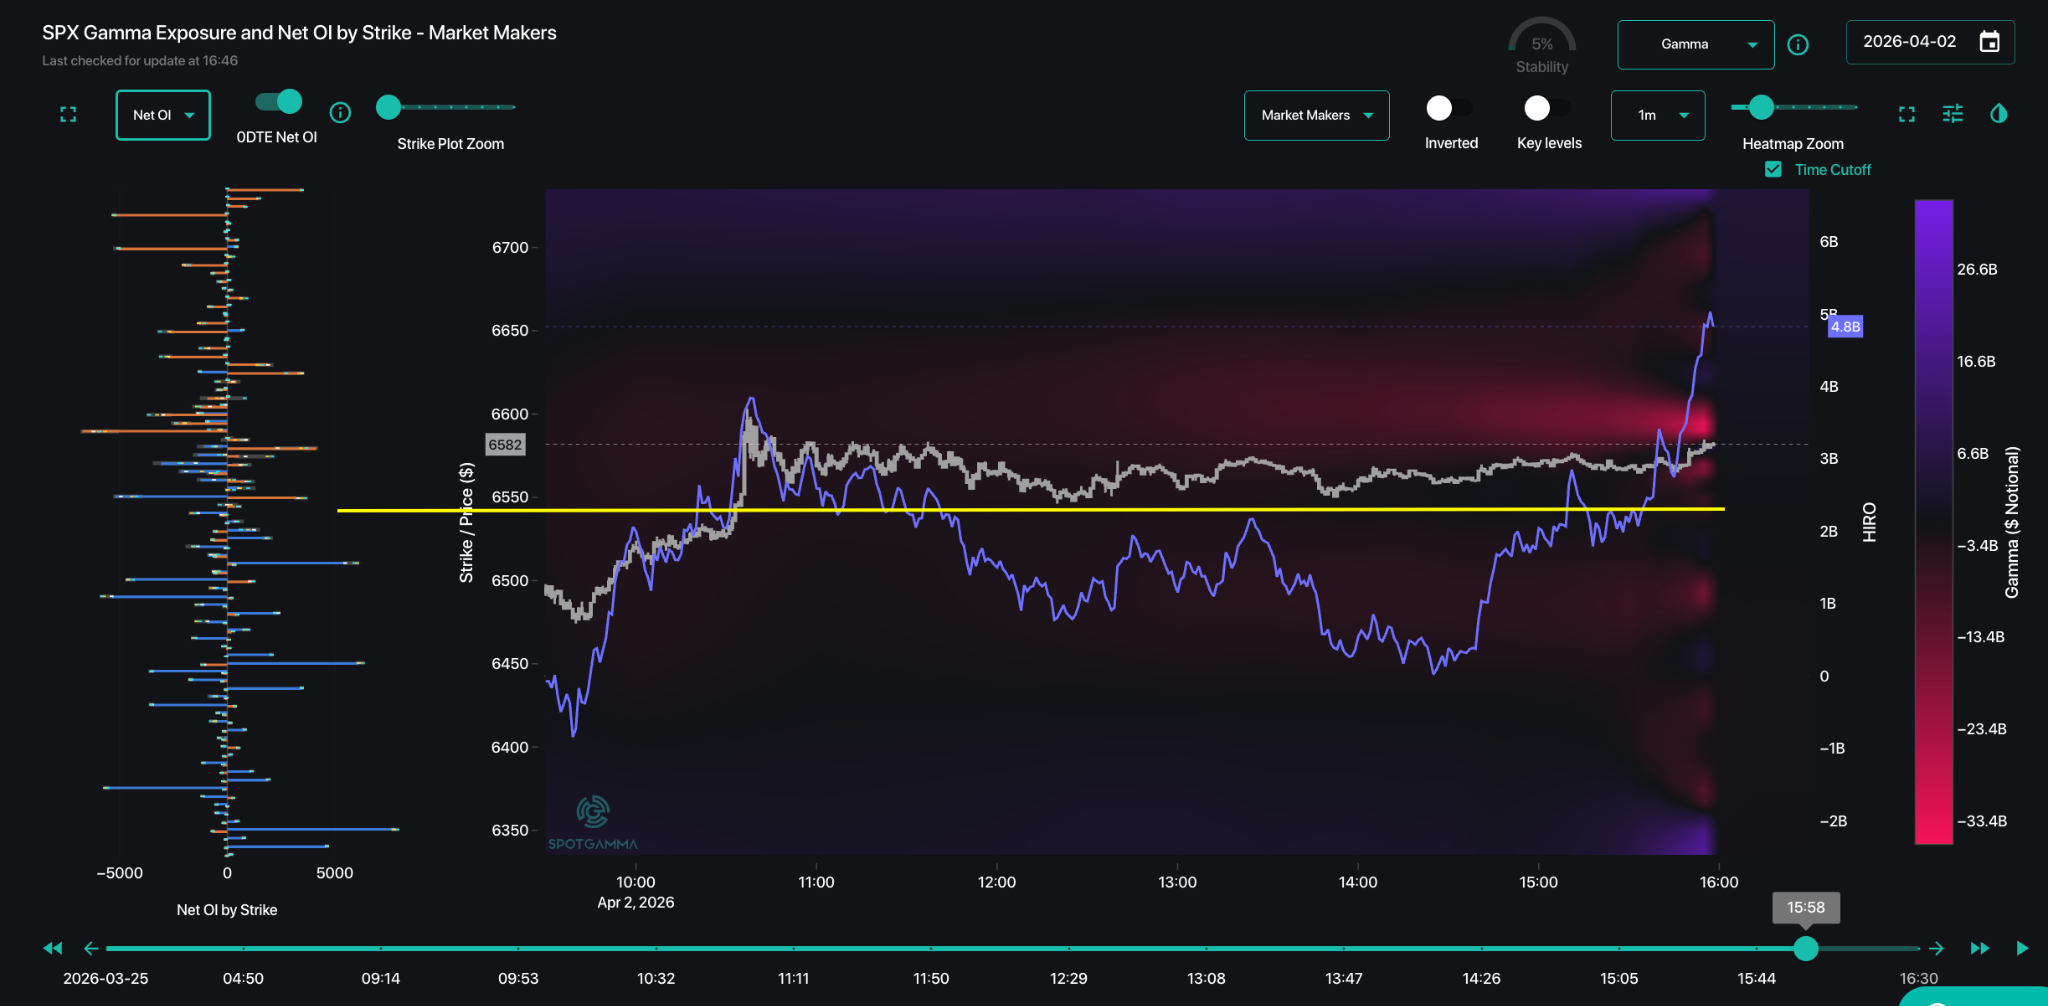Click the timeline label 10:32

point(656,979)
